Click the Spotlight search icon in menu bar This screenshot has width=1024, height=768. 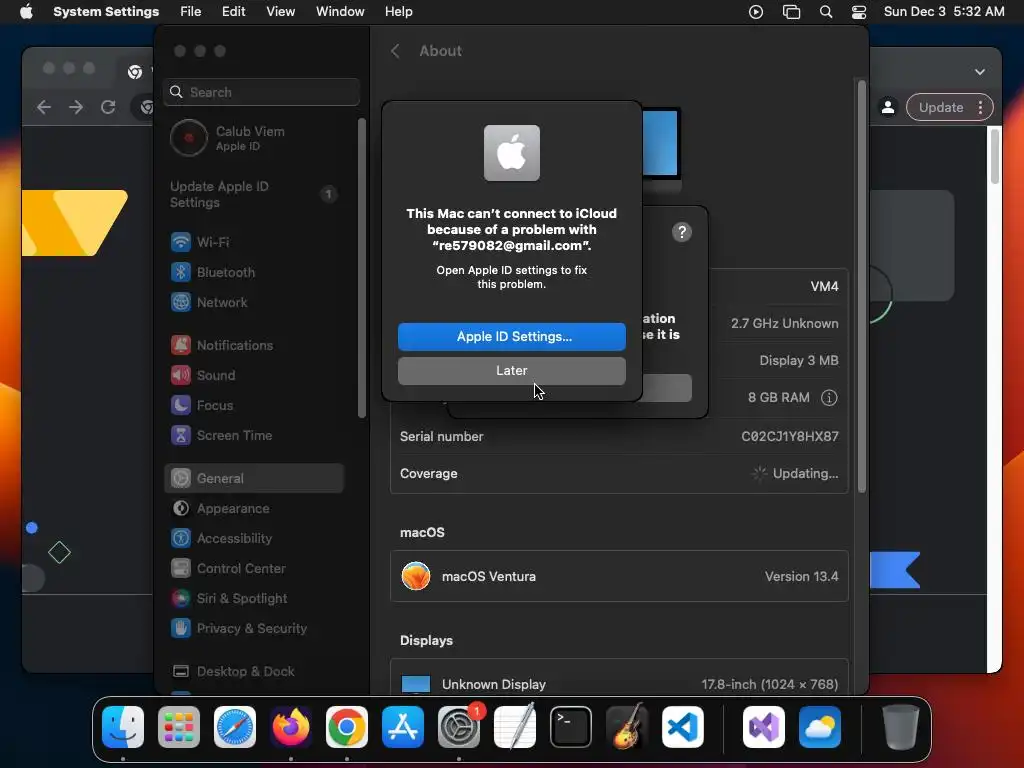tap(825, 12)
